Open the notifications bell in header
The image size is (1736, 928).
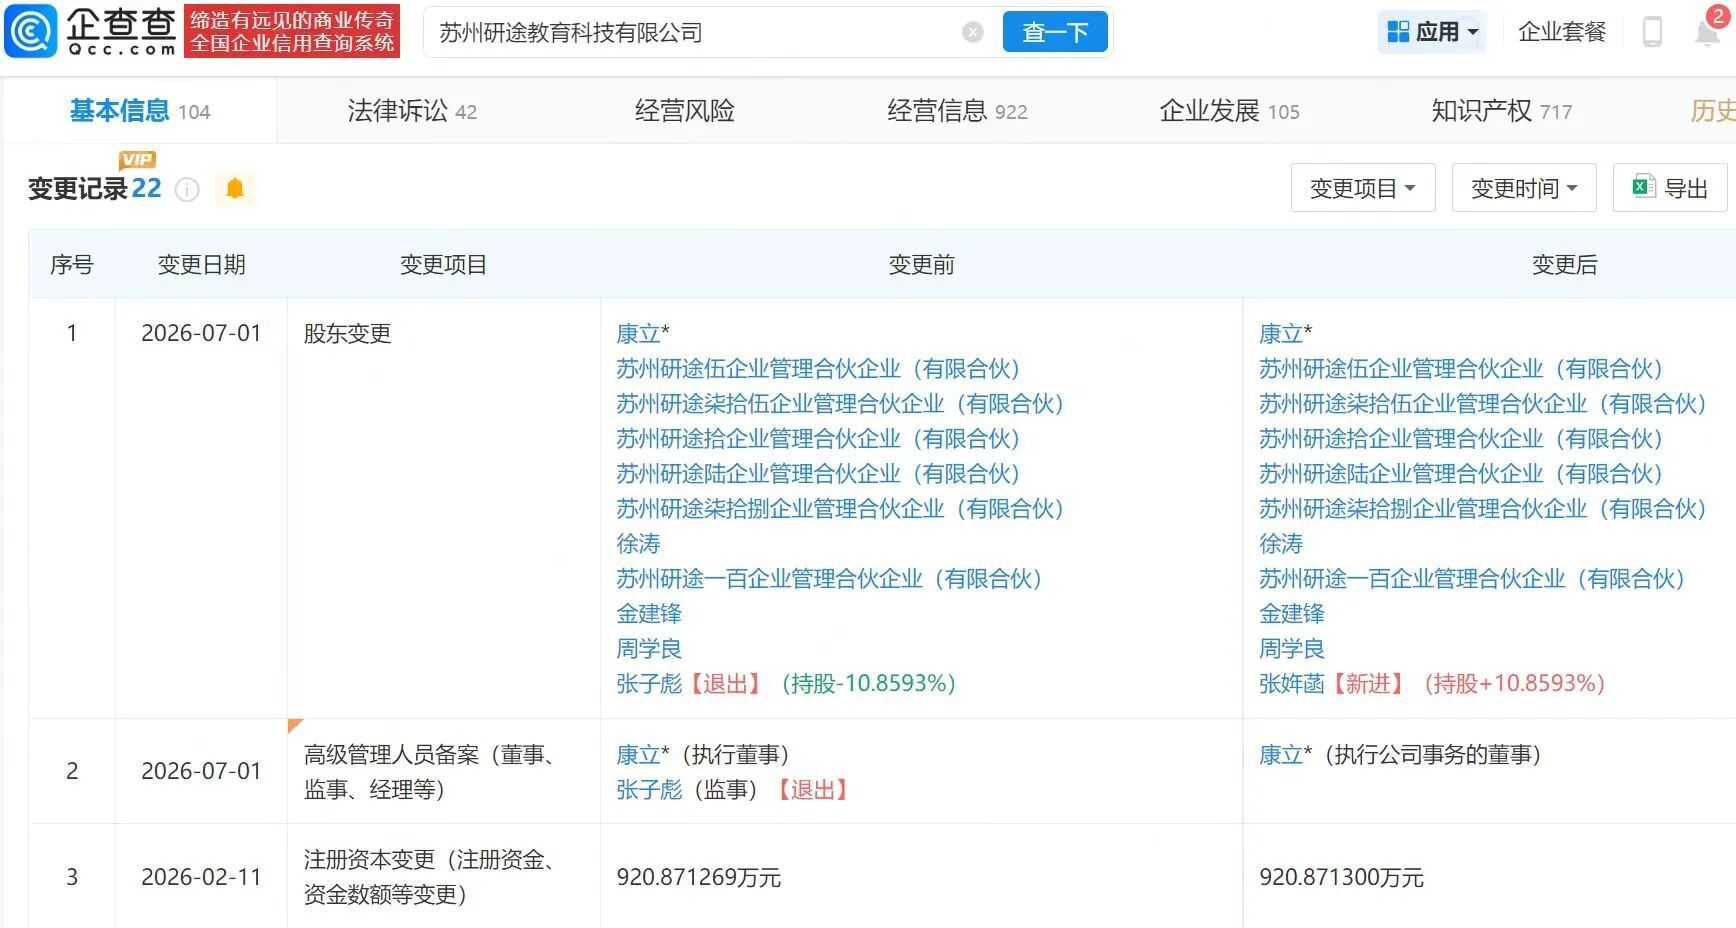point(1707,32)
